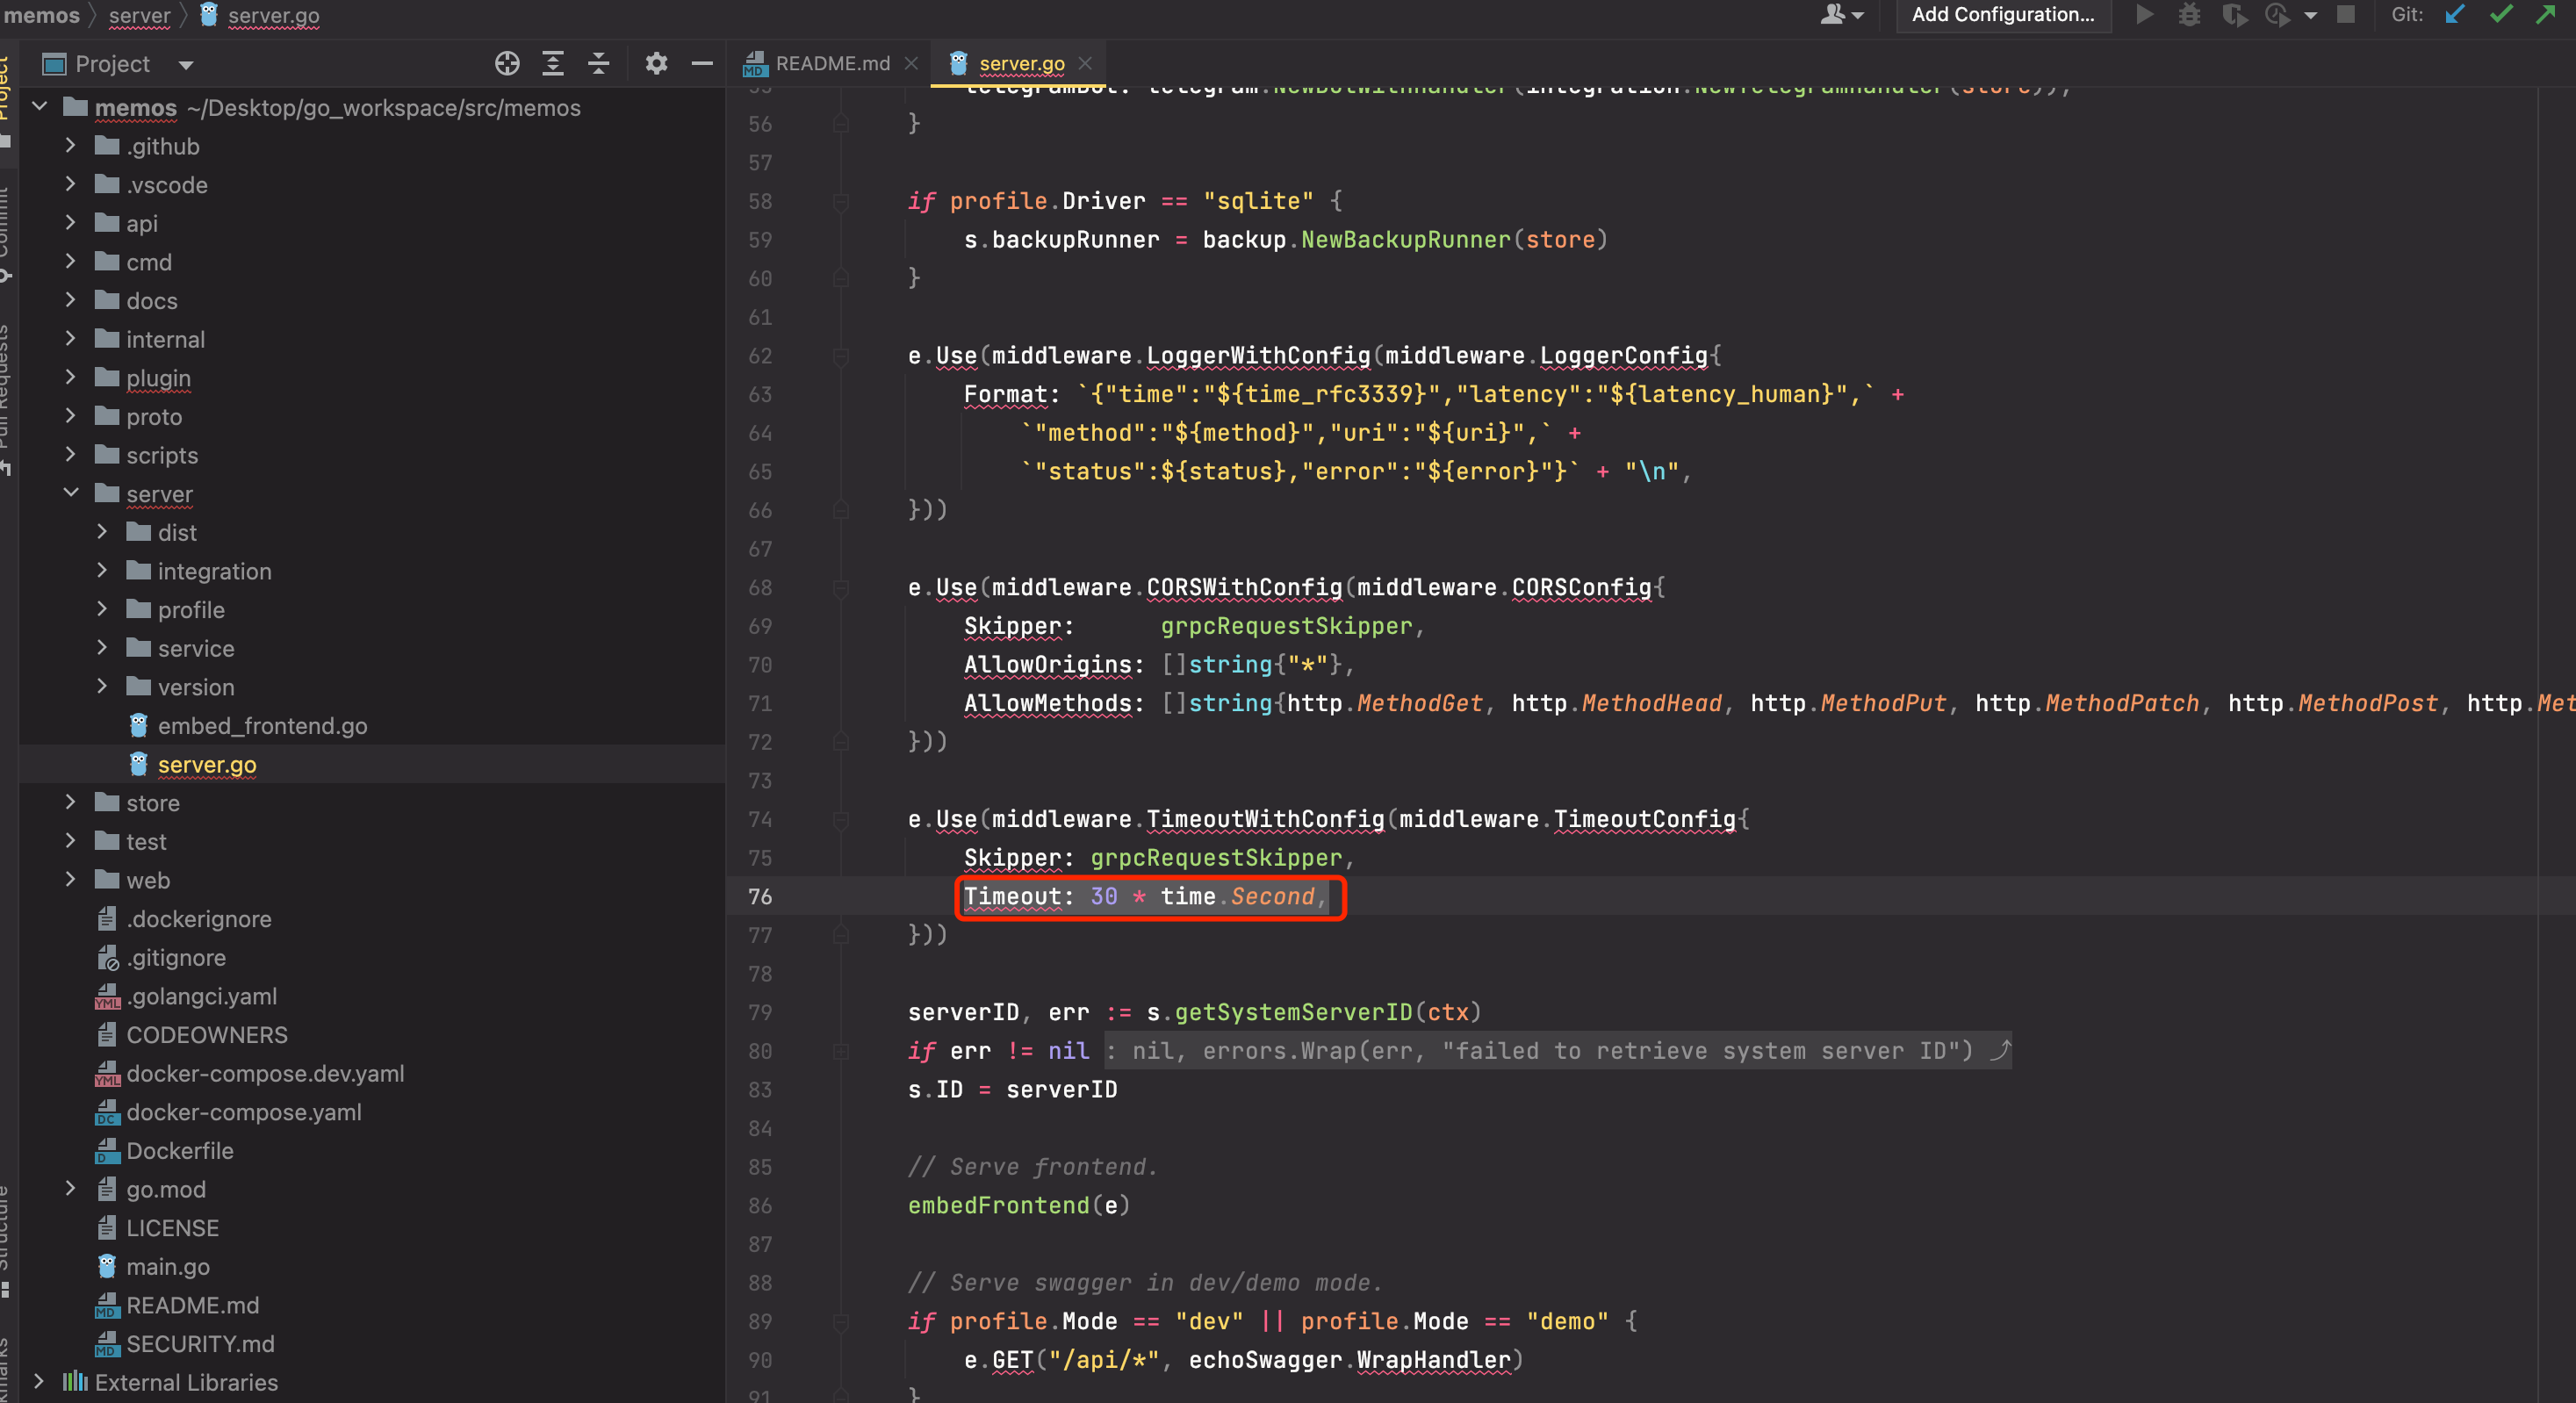2576x1403 pixels.
Task: Open the profiler clock icon
Action: pos(2277,15)
